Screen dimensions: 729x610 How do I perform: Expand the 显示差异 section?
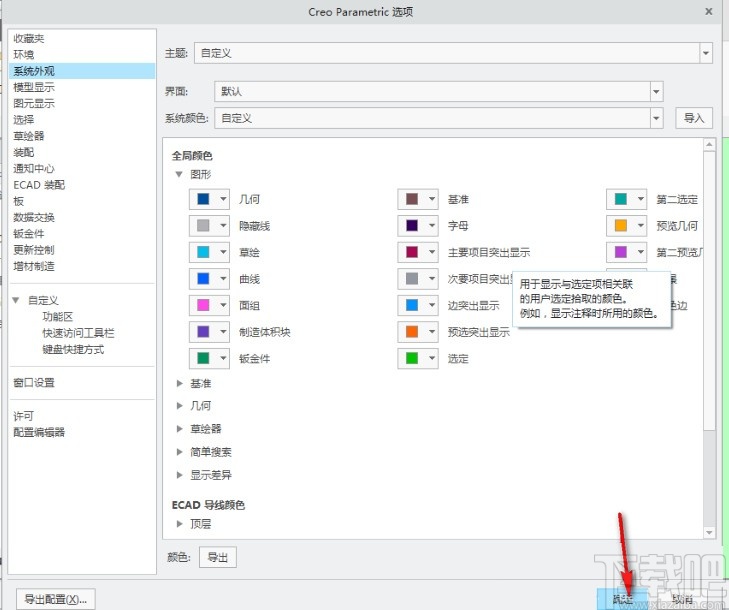179,475
